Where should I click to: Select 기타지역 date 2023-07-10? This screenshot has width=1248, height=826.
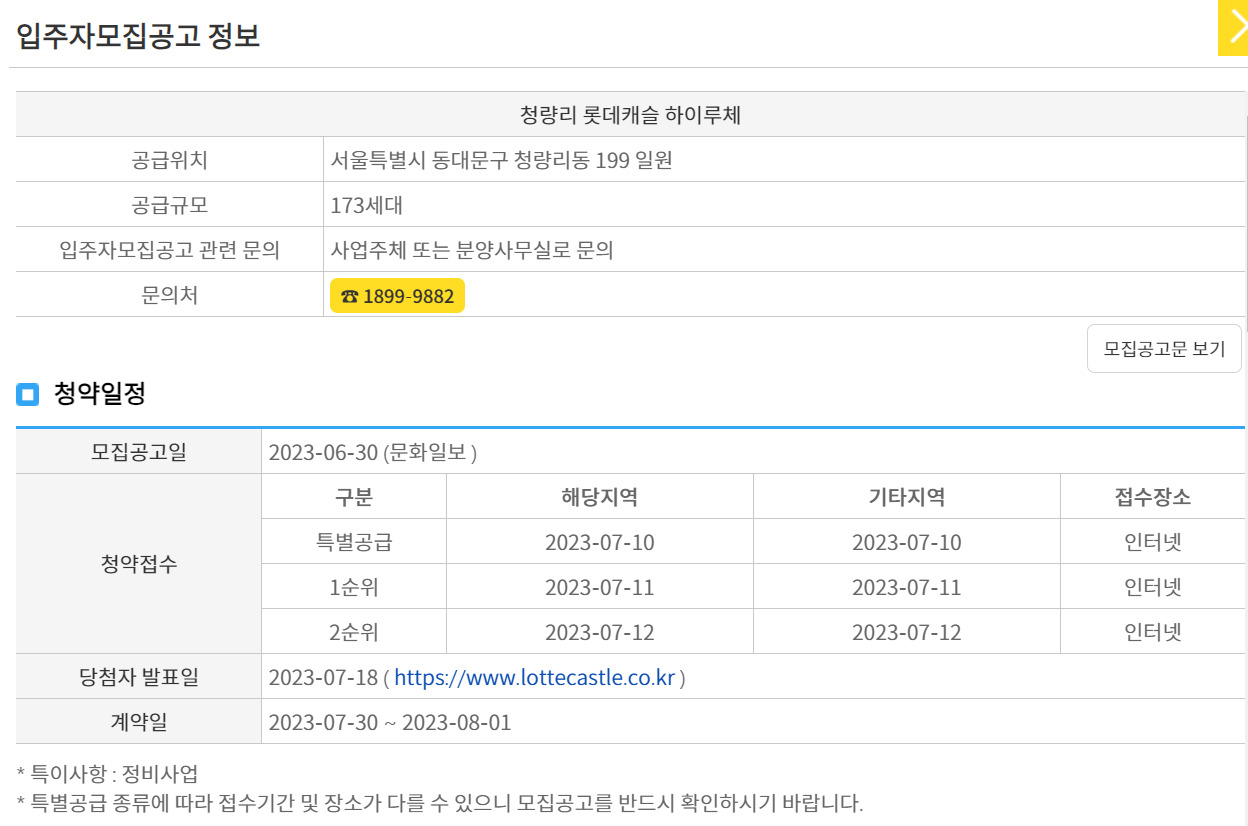coord(907,542)
